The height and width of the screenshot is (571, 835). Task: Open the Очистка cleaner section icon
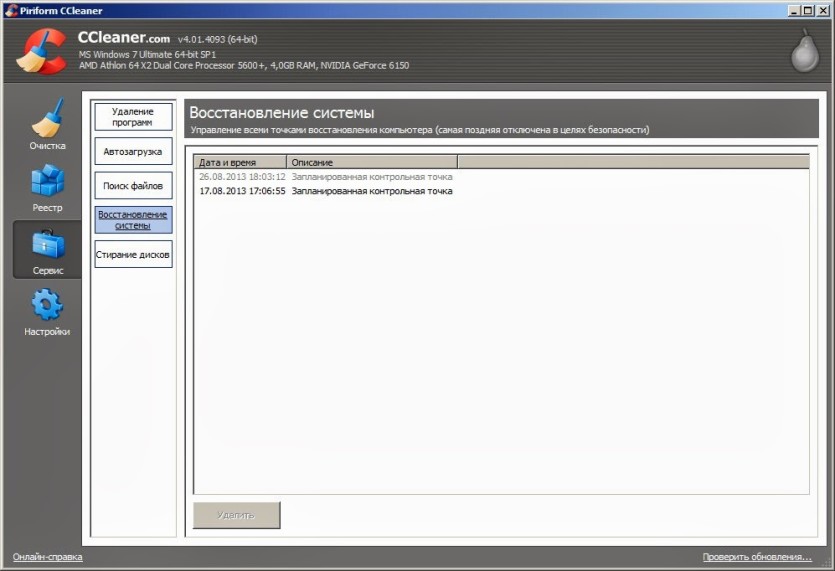point(48,118)
